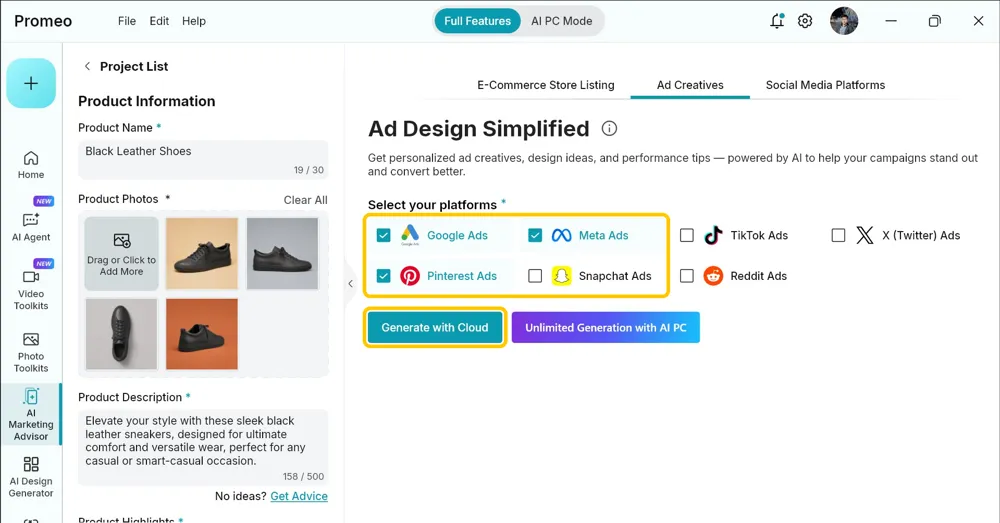Open the AI Agent sidebar icon
The height and width of the screenshot is (523, 1000).
tap(31, 227)
